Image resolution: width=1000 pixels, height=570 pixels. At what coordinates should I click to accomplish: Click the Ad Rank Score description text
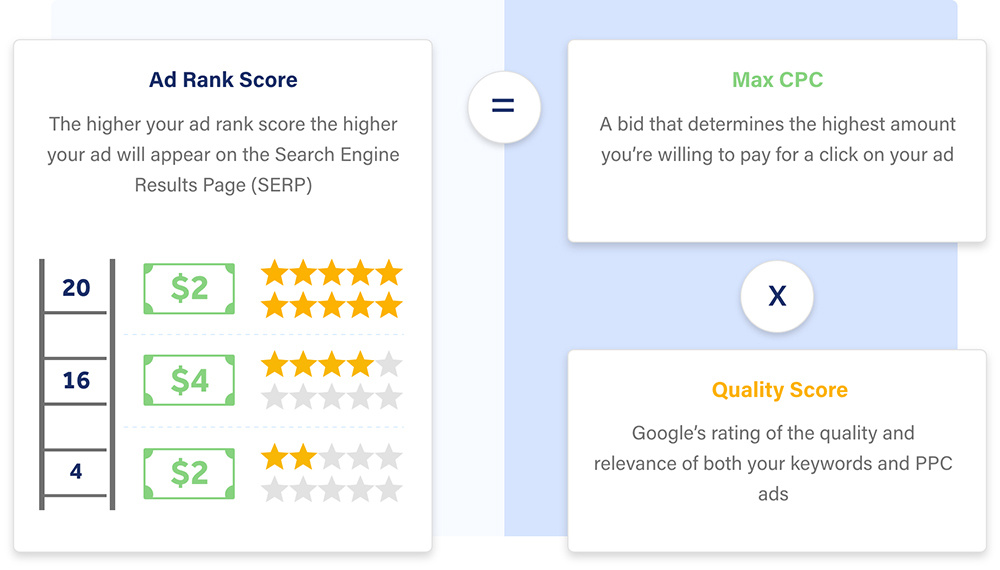pyautogui.click(x=223, y=155)
